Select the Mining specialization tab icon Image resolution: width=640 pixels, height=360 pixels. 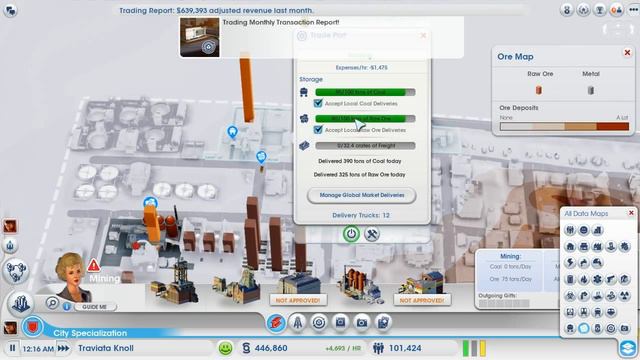276,322
